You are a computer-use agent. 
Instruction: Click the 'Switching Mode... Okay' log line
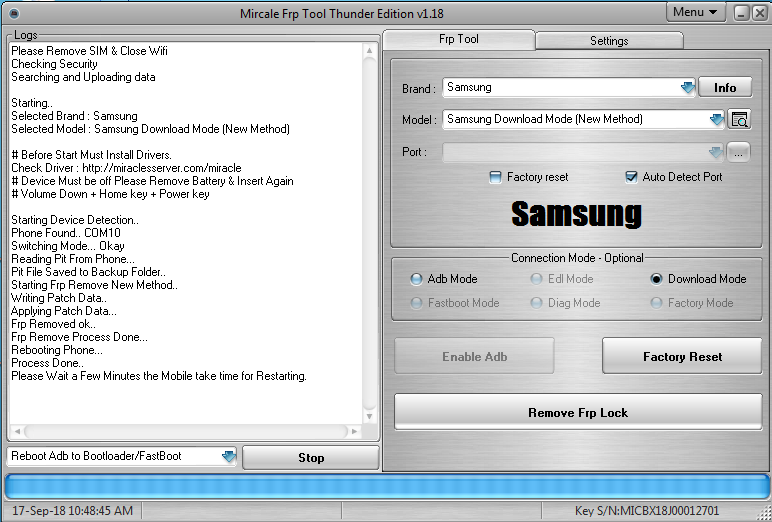(67, 246)
